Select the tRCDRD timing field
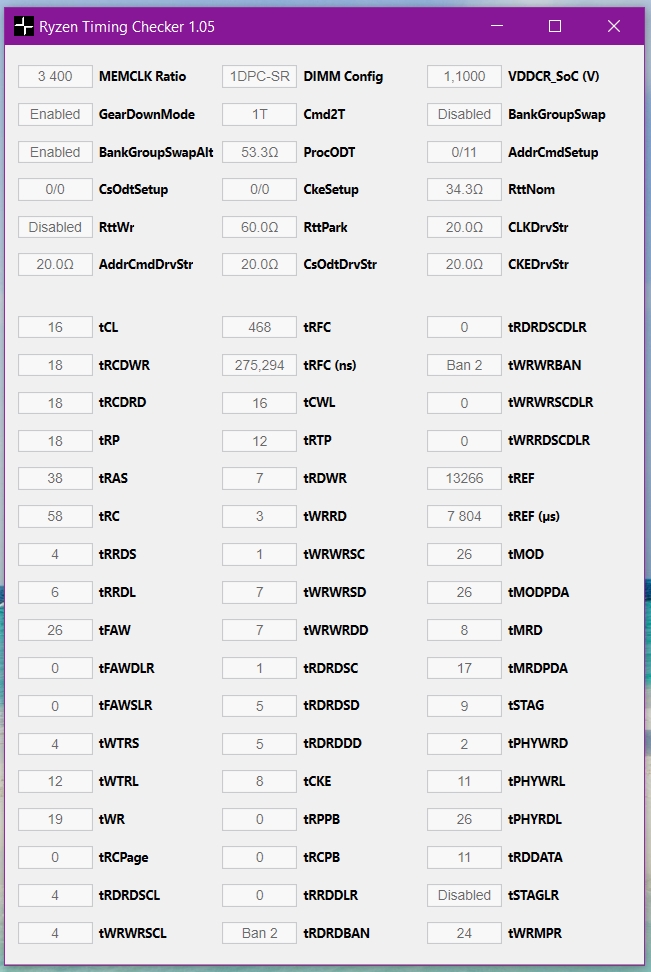The height and width of the screenshot is (972, 651). (55, 403)
